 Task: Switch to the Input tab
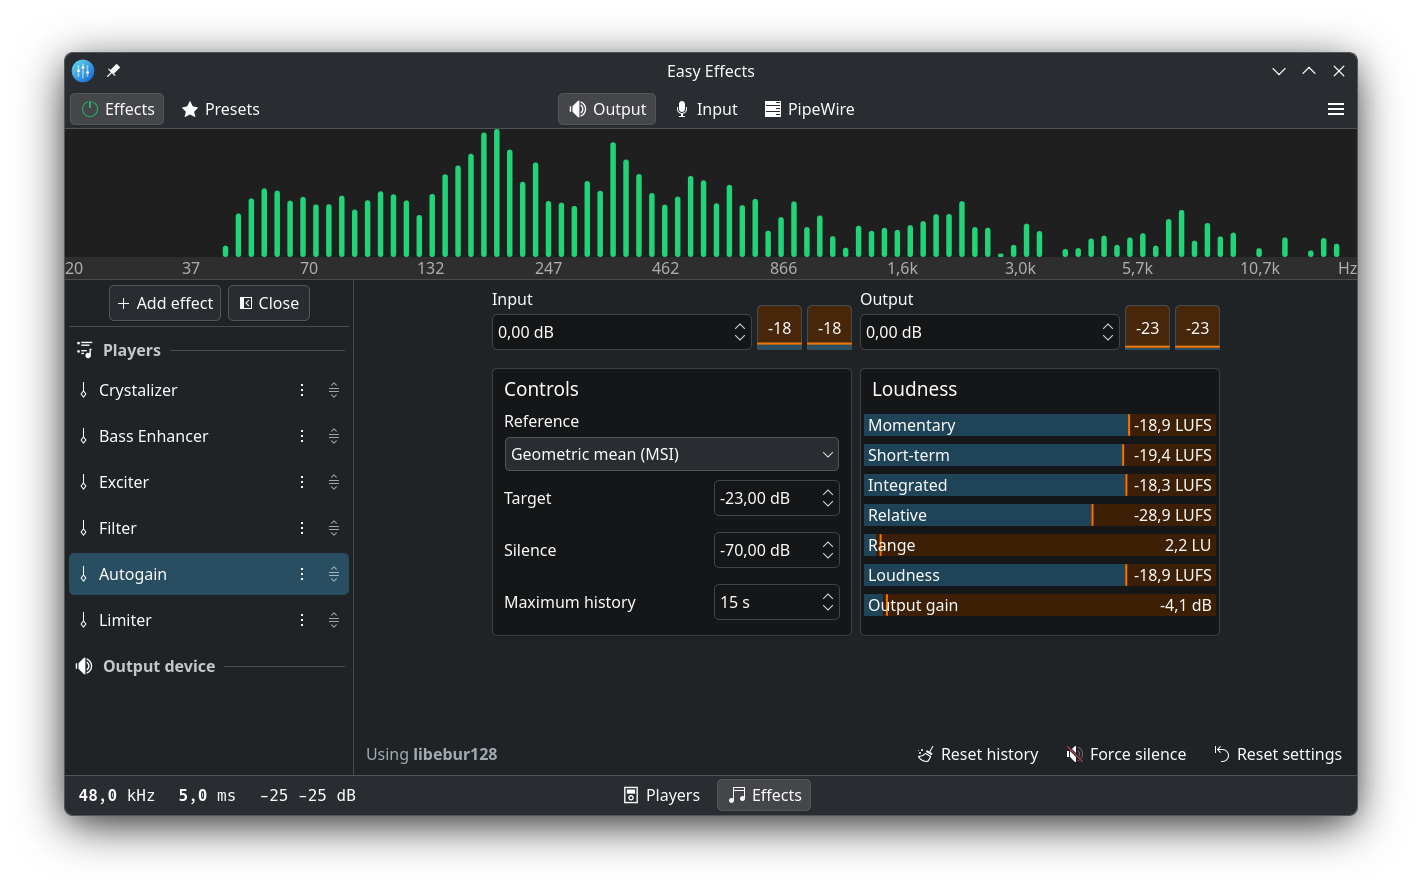tap(706, 109)
